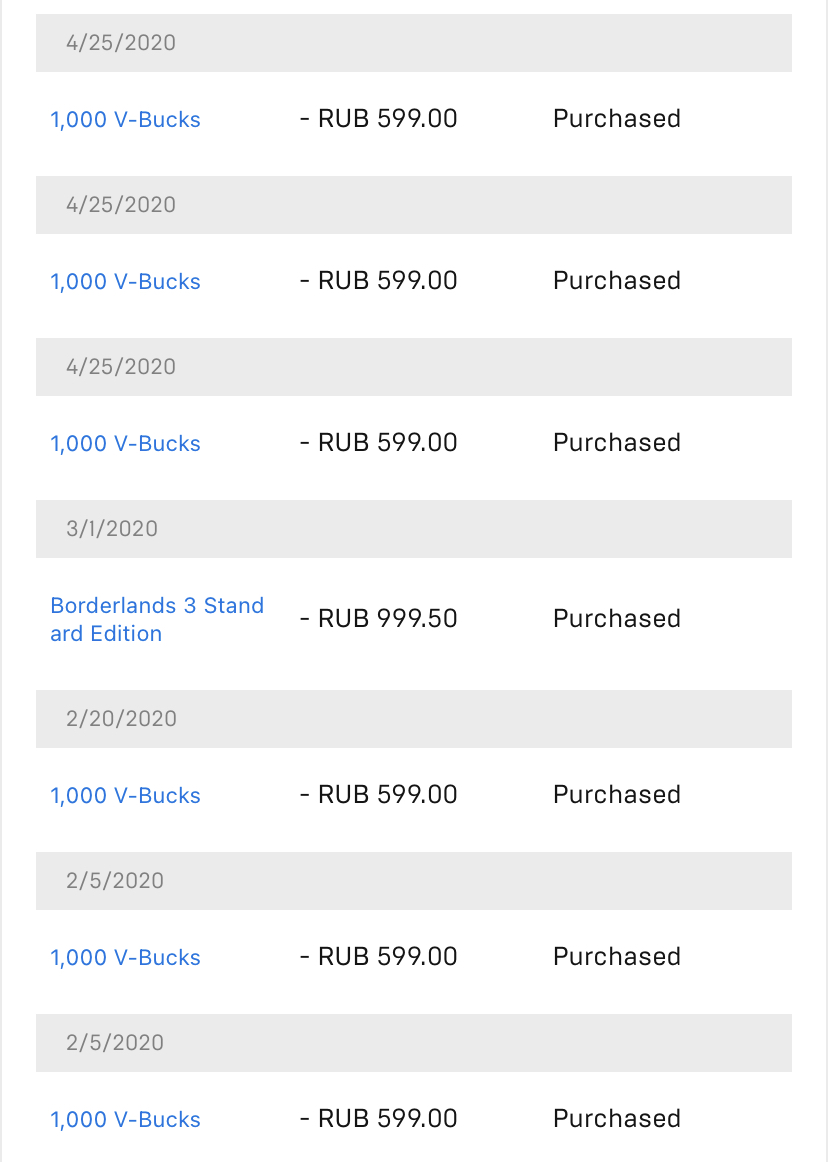Select the 3/1/2020 date header
The width and height of the screenshot is (828, 1162).
(414, 528)
